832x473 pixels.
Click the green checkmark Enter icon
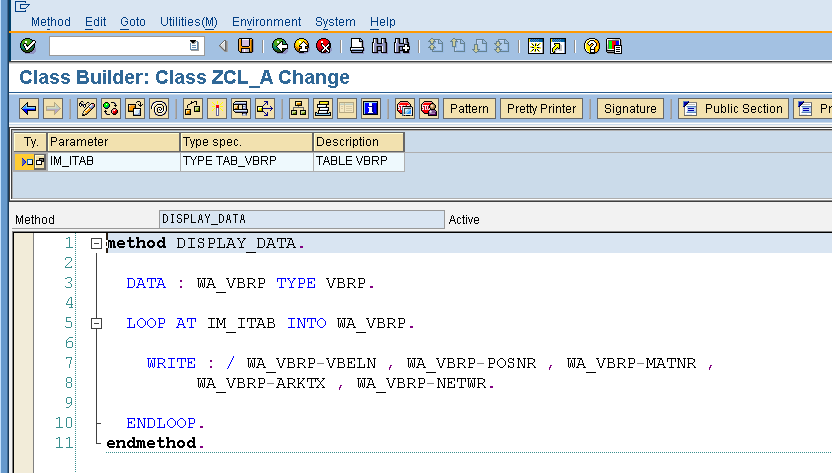(28, 46)
